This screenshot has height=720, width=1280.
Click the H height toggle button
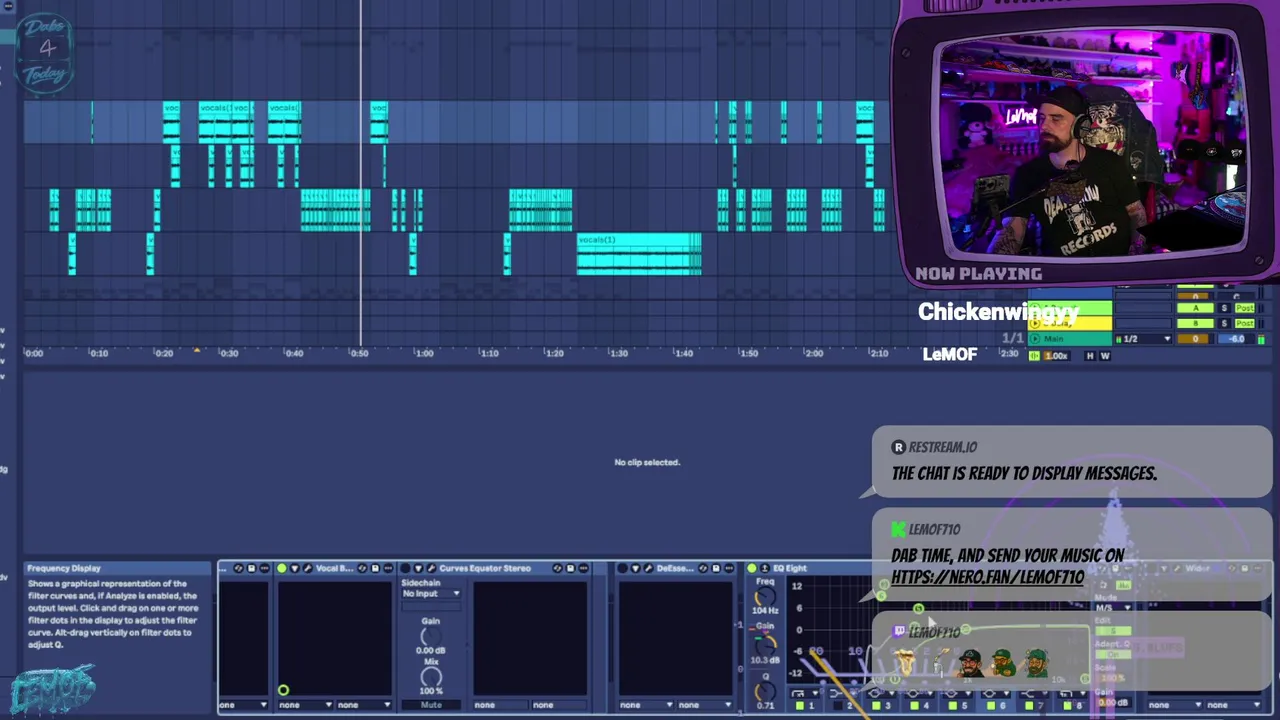[x=1090, y=356]
